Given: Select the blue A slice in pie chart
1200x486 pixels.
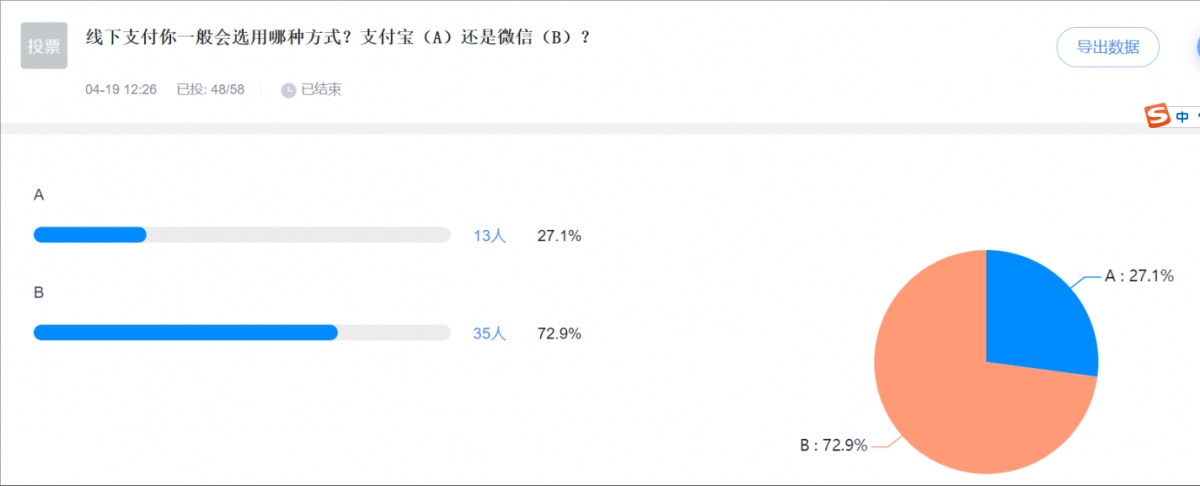Looking at the screenshot, I should point(1035,310).
